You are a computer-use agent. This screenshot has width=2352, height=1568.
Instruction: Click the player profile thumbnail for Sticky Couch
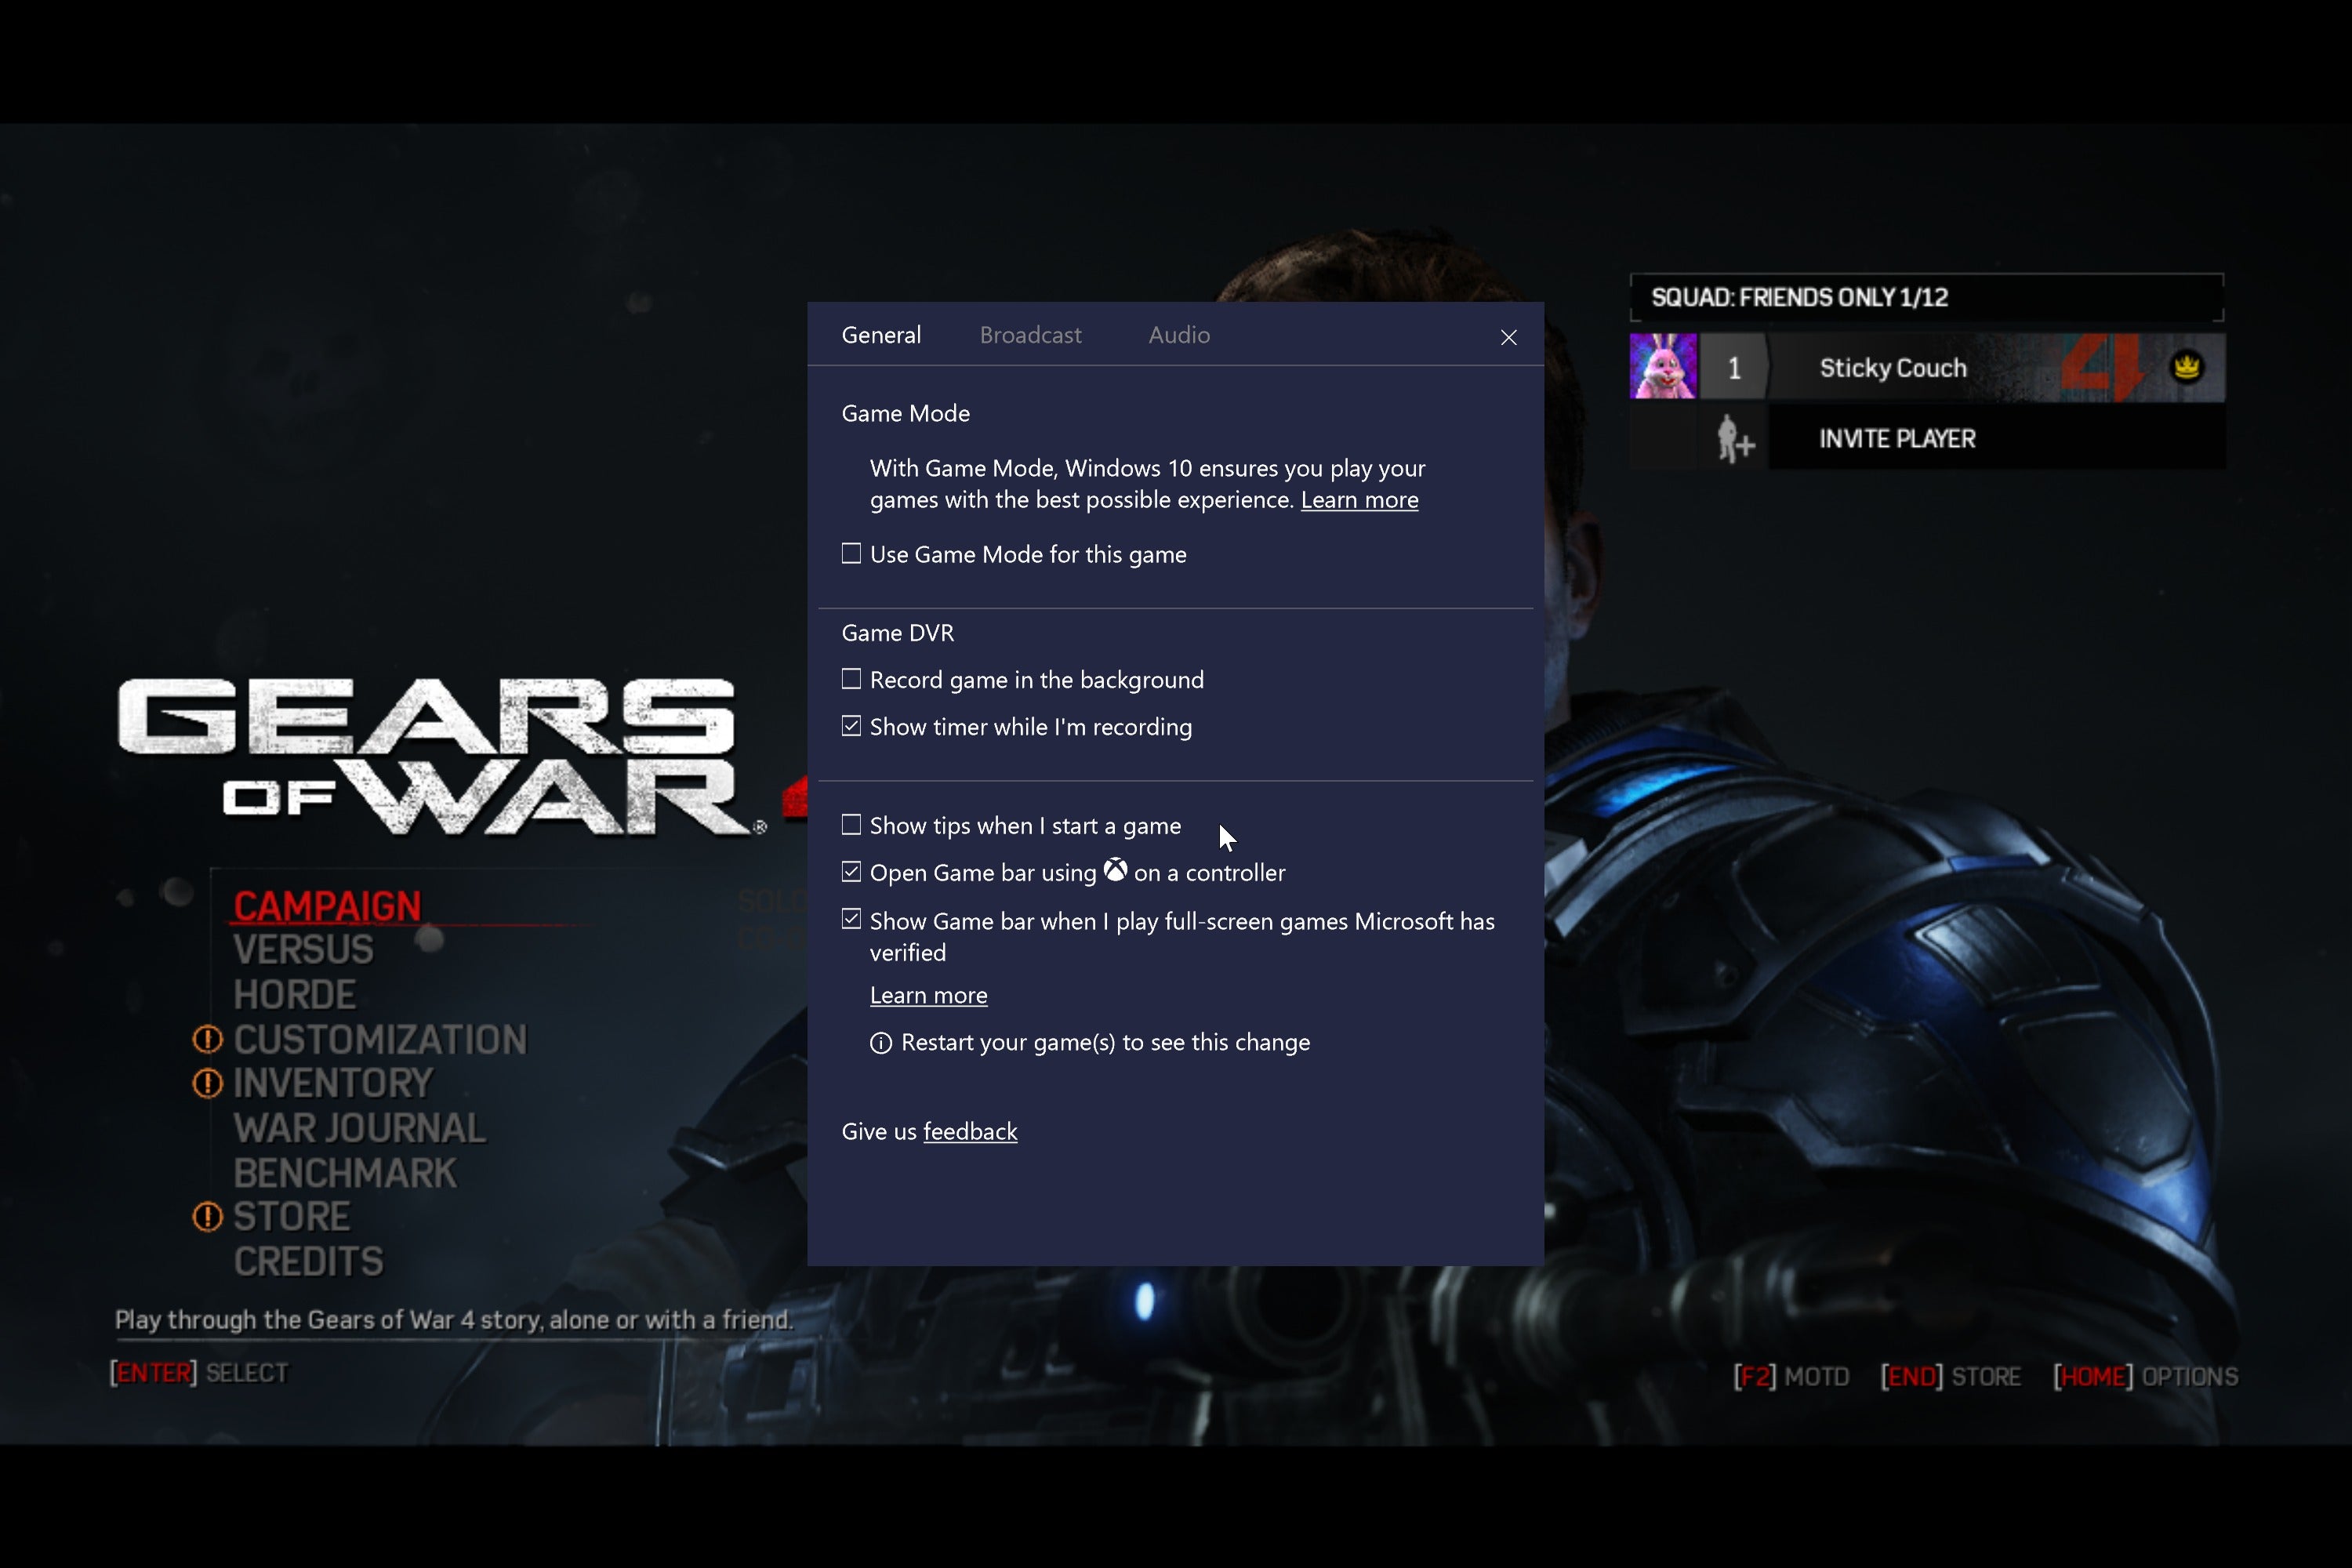(x=1663, y=368)
